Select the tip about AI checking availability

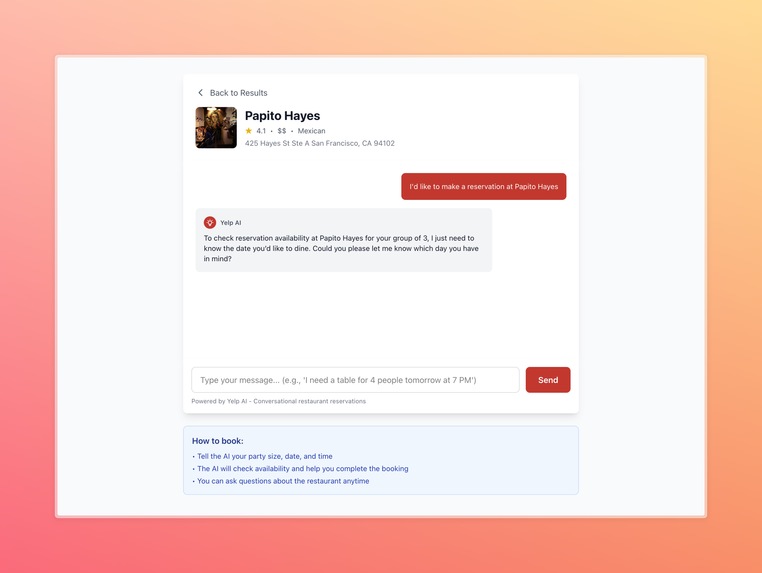(x=300, y=469)
